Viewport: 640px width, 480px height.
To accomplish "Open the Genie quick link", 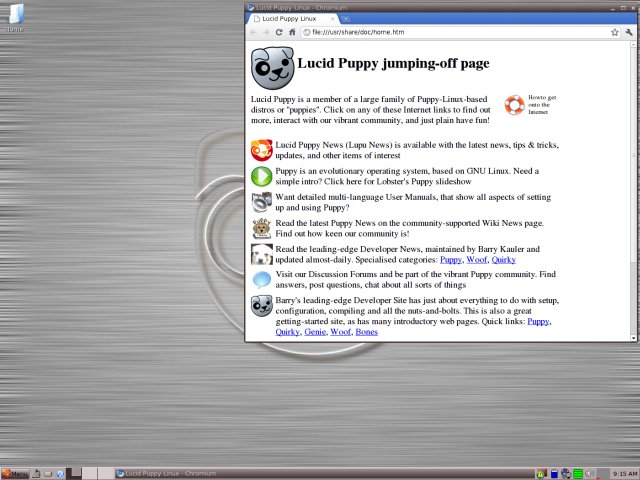I will click(315, 332).
